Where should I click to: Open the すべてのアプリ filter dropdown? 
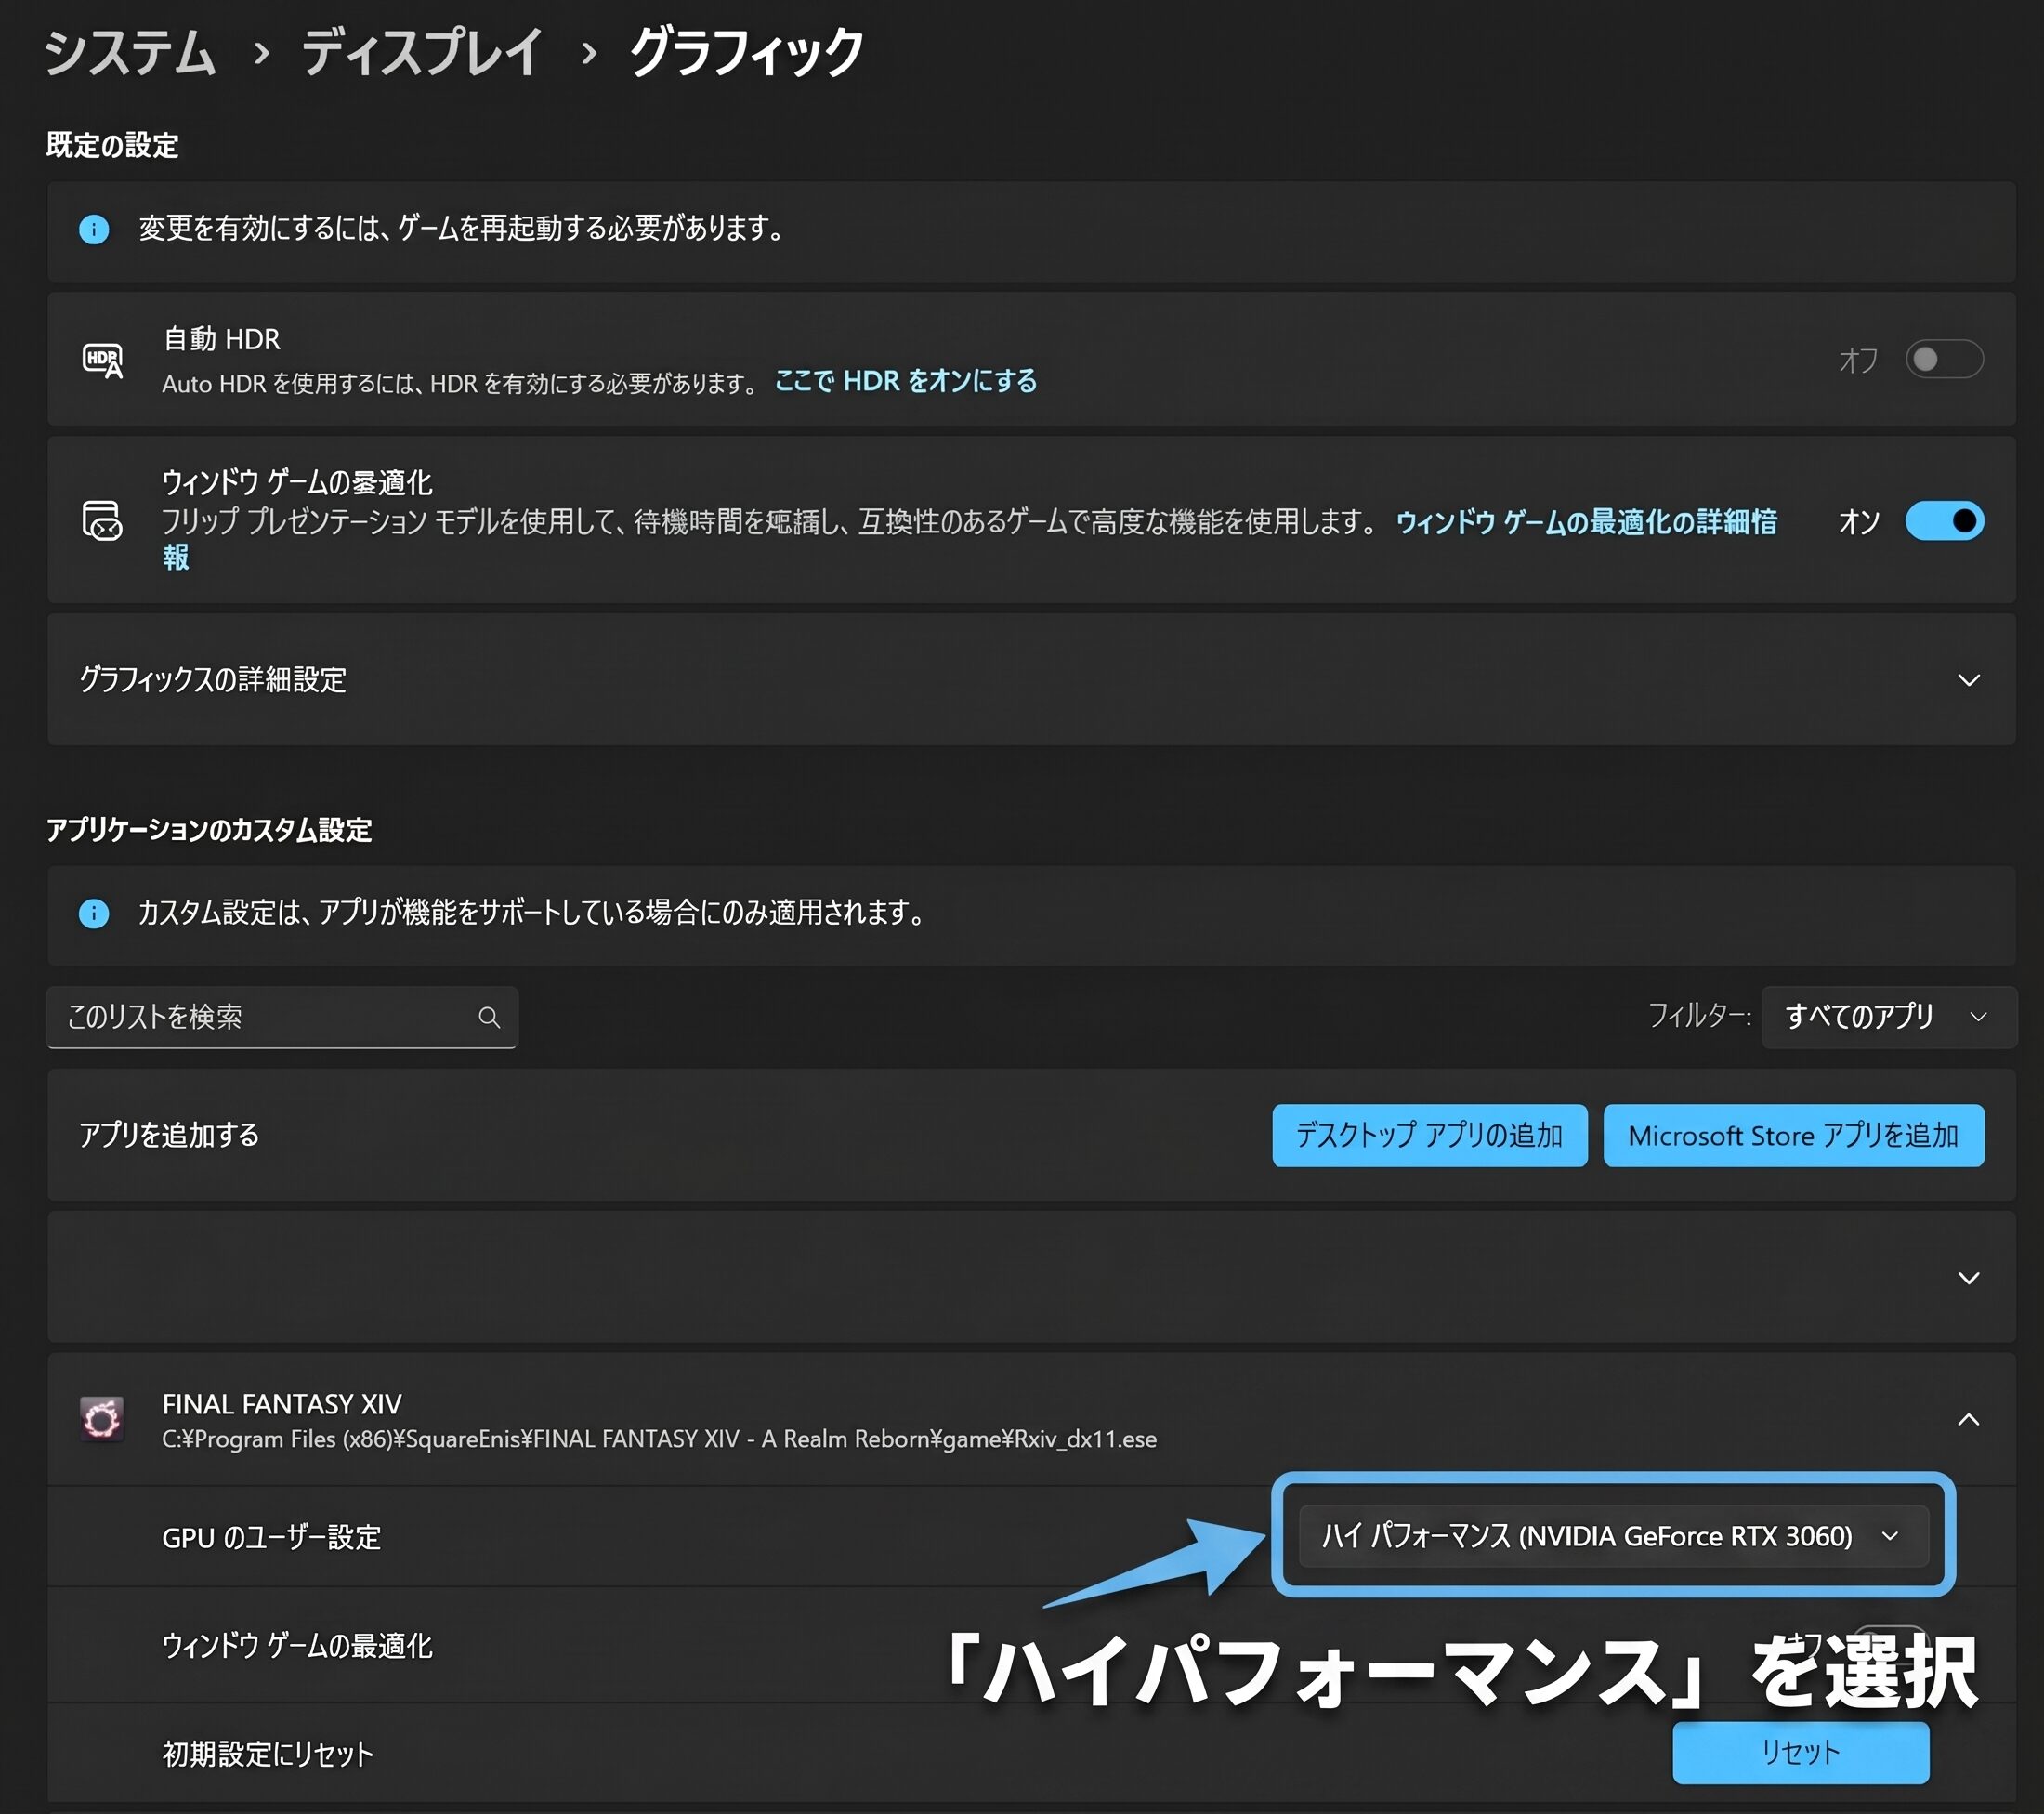(1889, 1017)
